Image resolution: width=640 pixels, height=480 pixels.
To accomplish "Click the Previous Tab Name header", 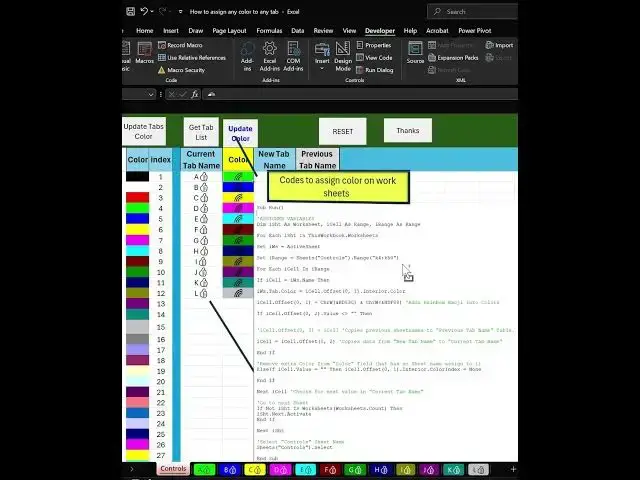I will pos(317,160).
